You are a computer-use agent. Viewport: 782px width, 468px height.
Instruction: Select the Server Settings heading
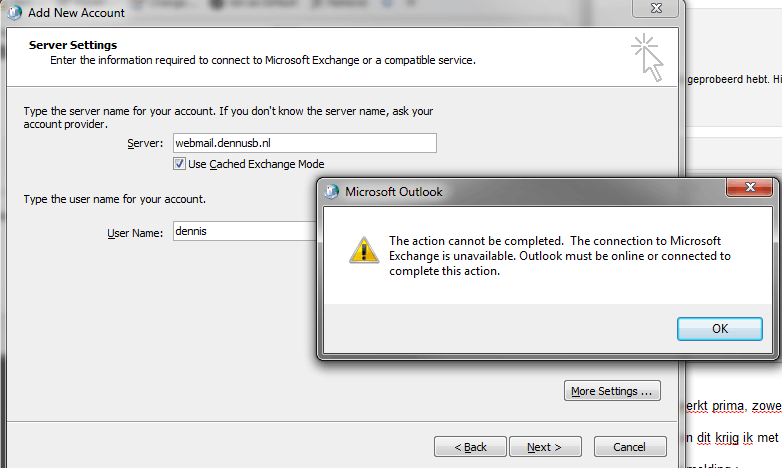click(73, 45)
